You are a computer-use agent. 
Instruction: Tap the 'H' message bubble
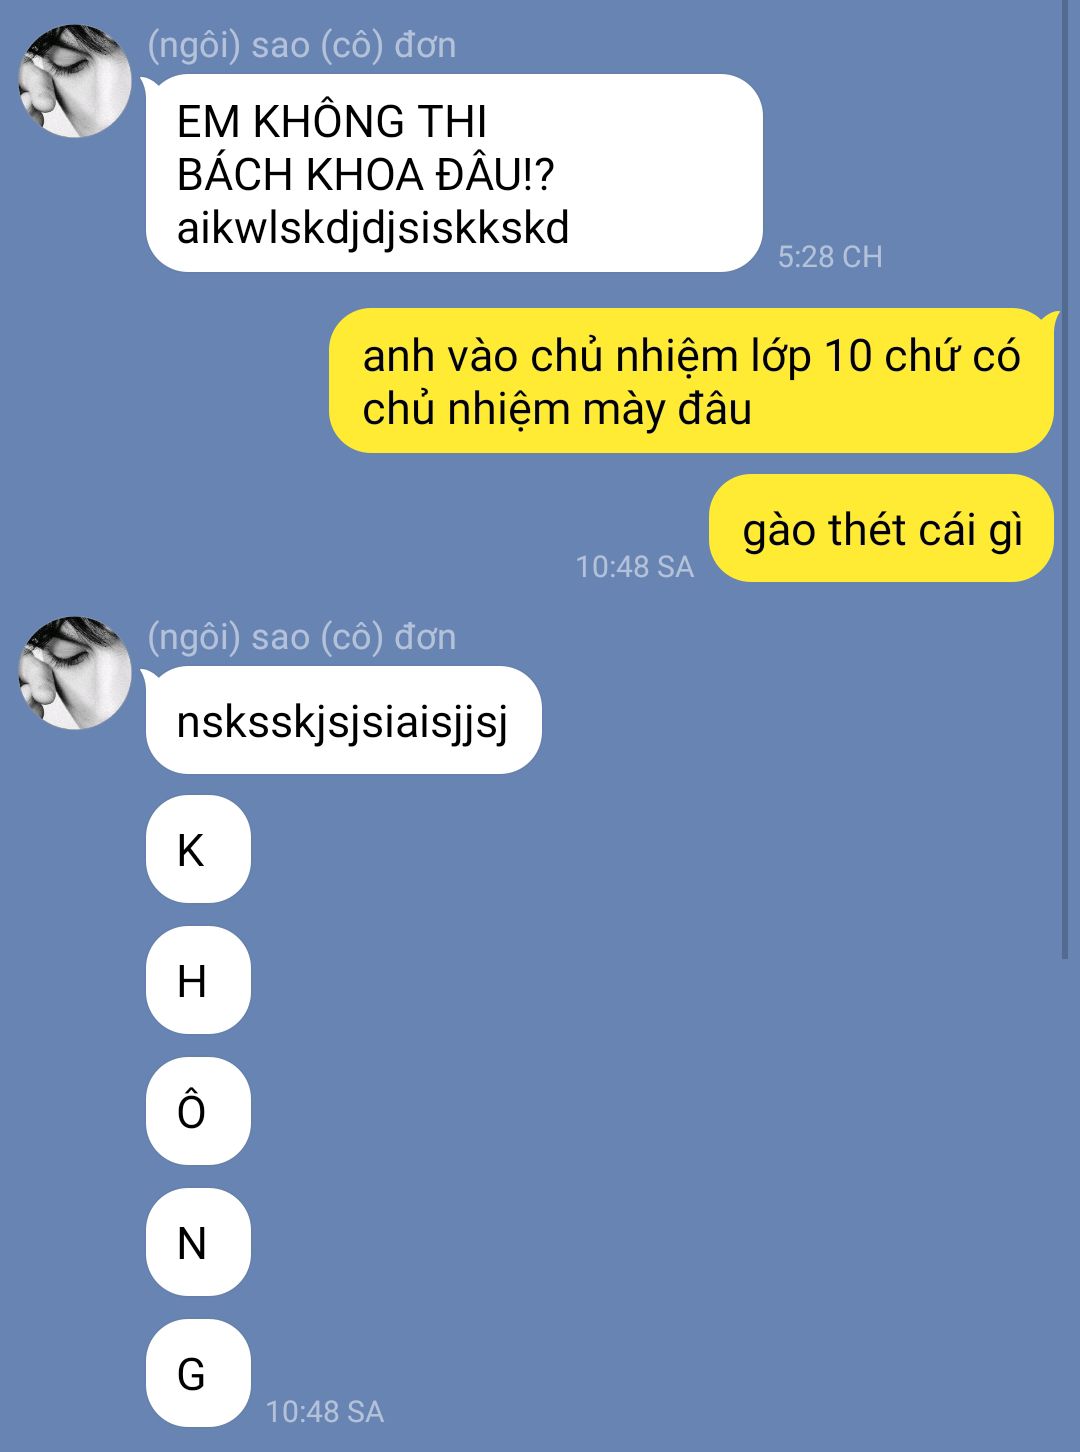[x=198, y=980]
